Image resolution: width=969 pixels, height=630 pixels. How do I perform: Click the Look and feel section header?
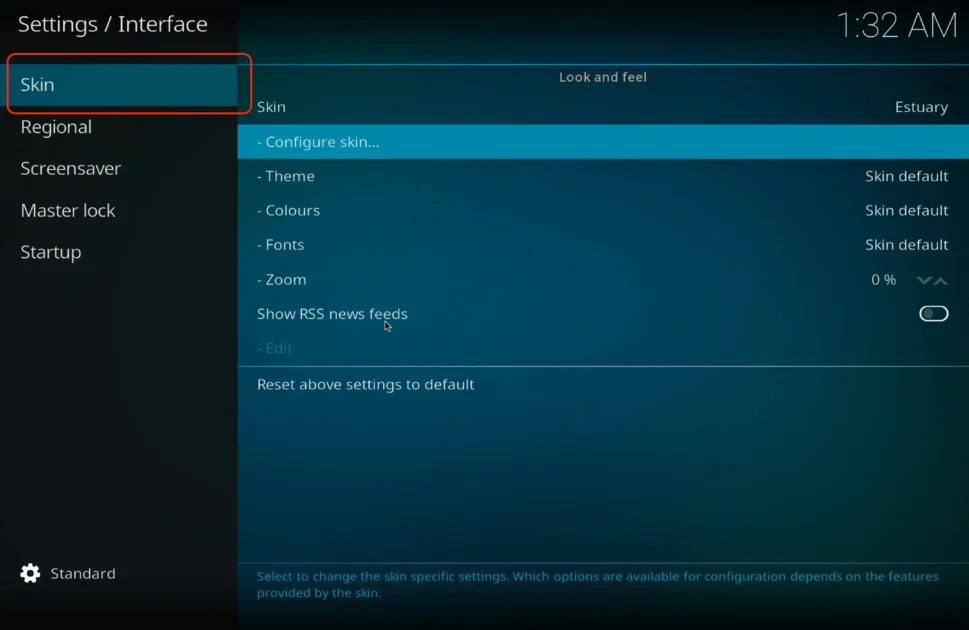click(x=602, y=77)
